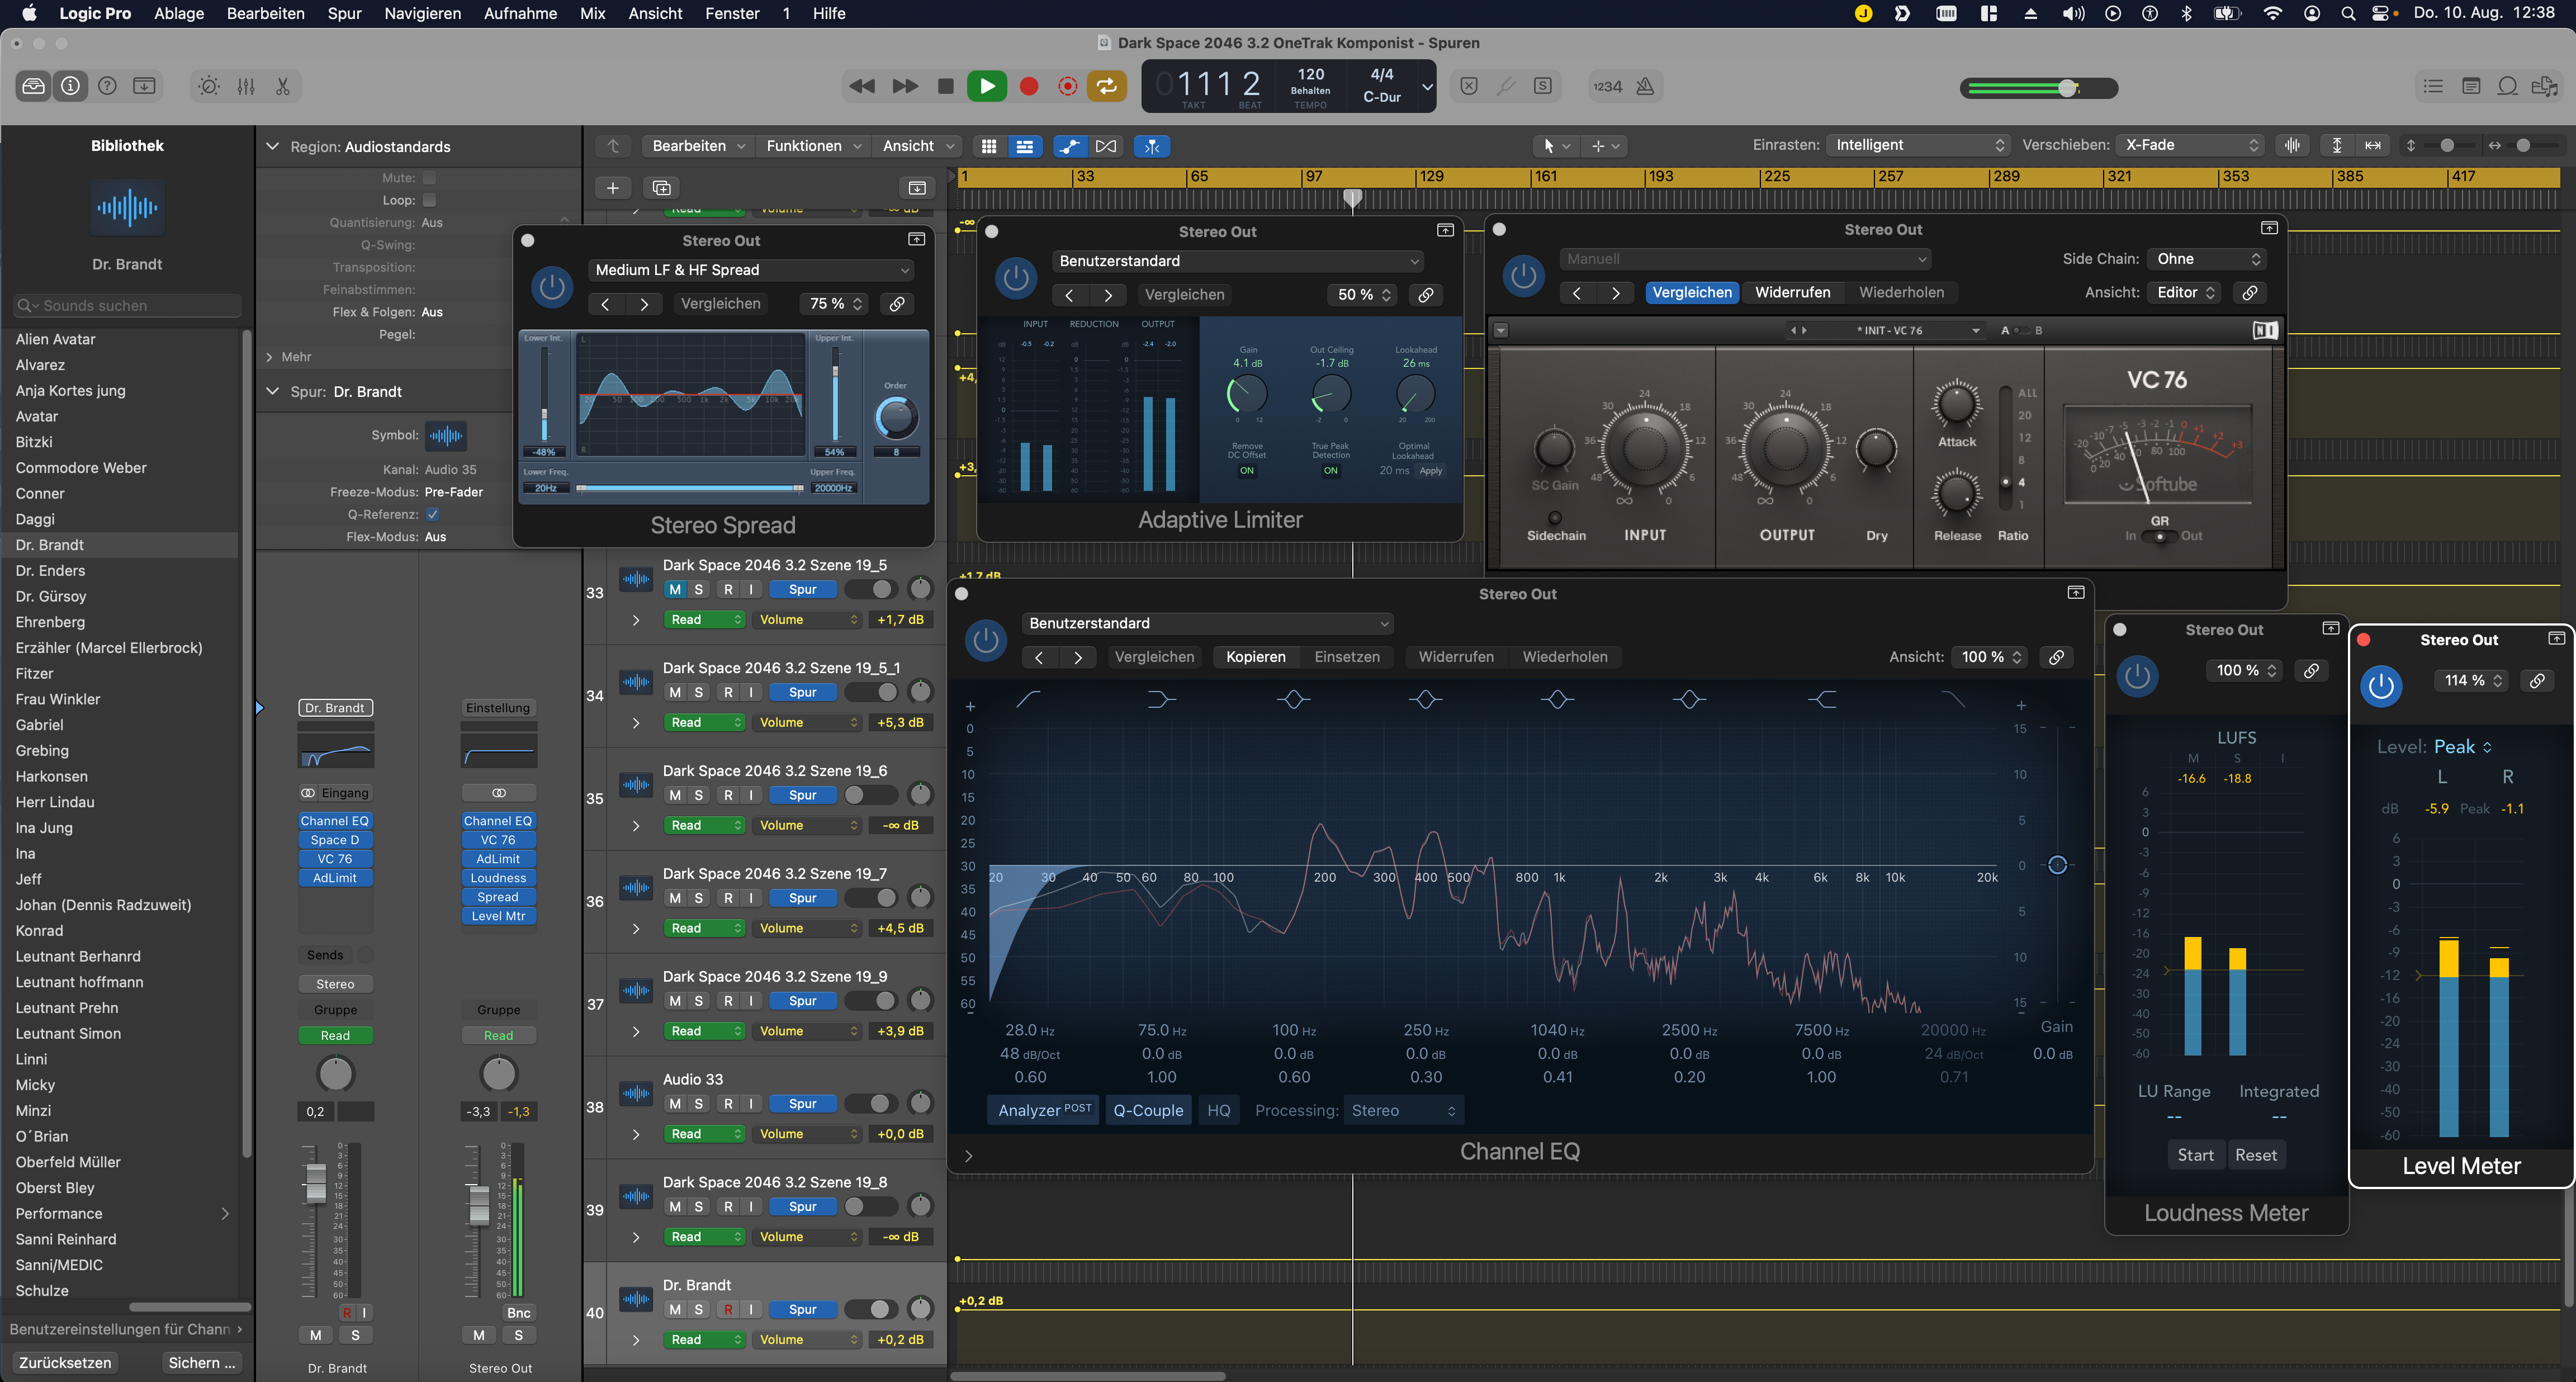Toggle the Flex view icon
2576x1382 pixels.
(1106, 146)
